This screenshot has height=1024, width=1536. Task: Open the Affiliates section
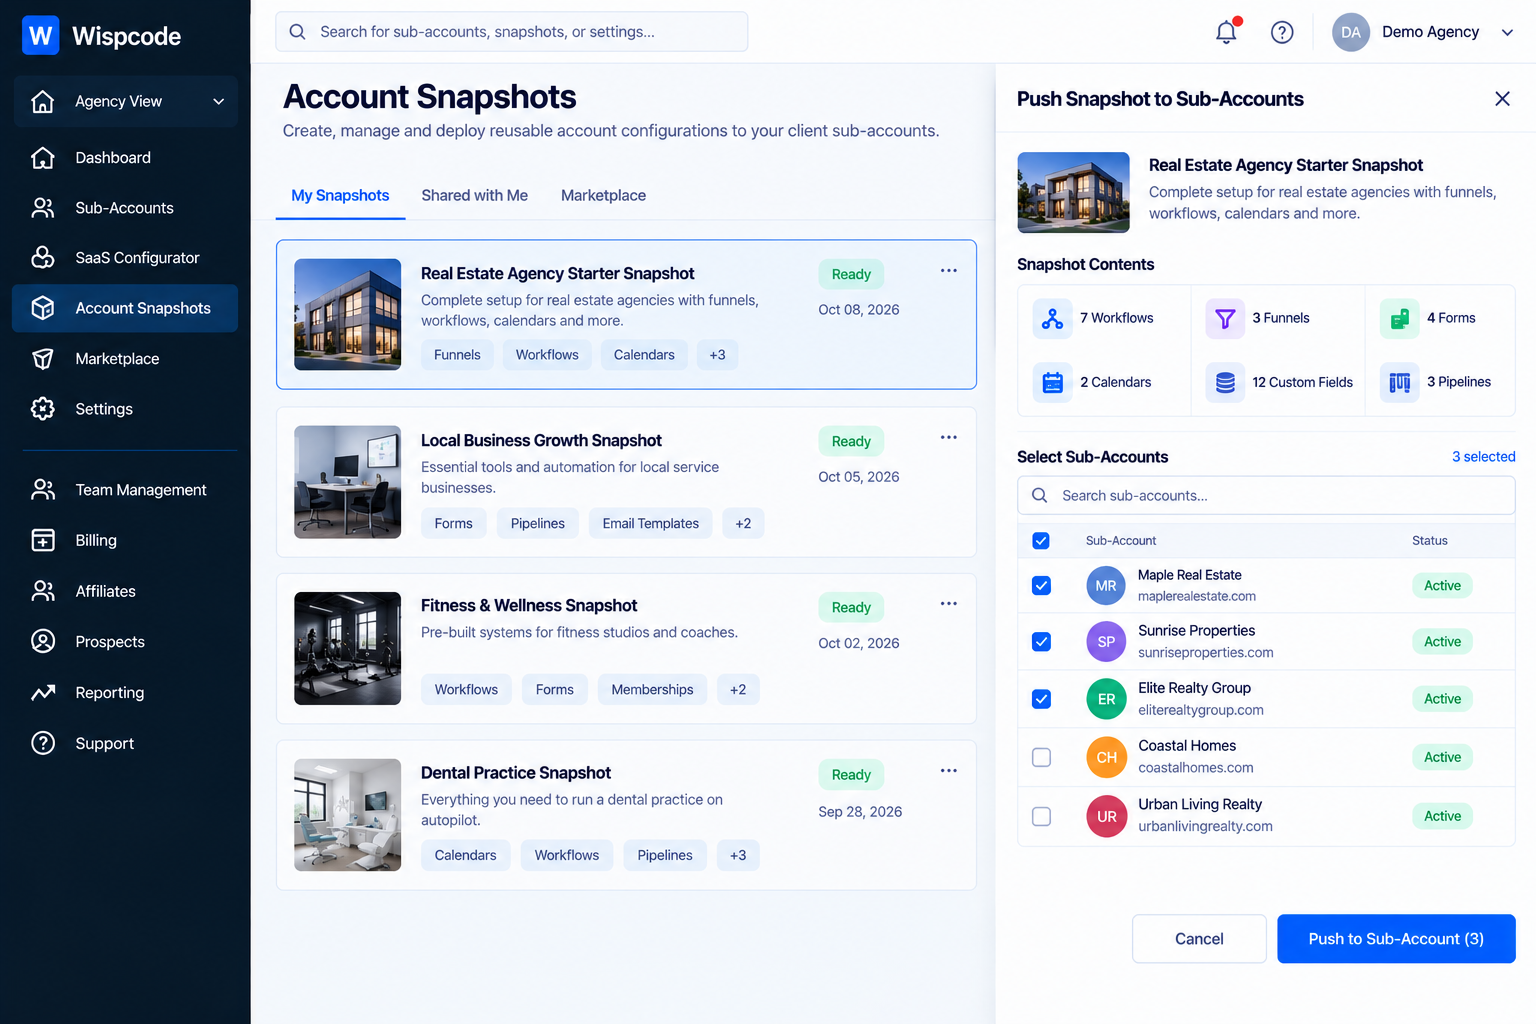(x=125, y=591)
